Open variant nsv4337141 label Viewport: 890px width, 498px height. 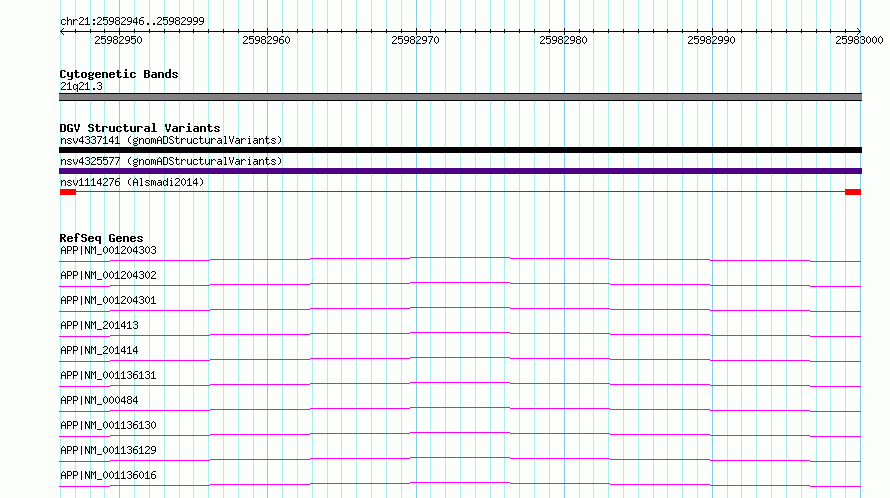click(171, 140)
